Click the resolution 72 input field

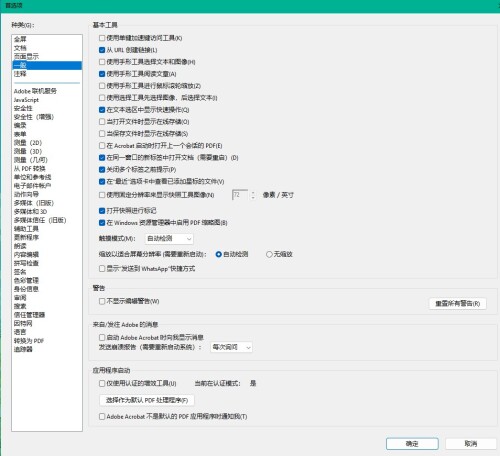[240, 195]
